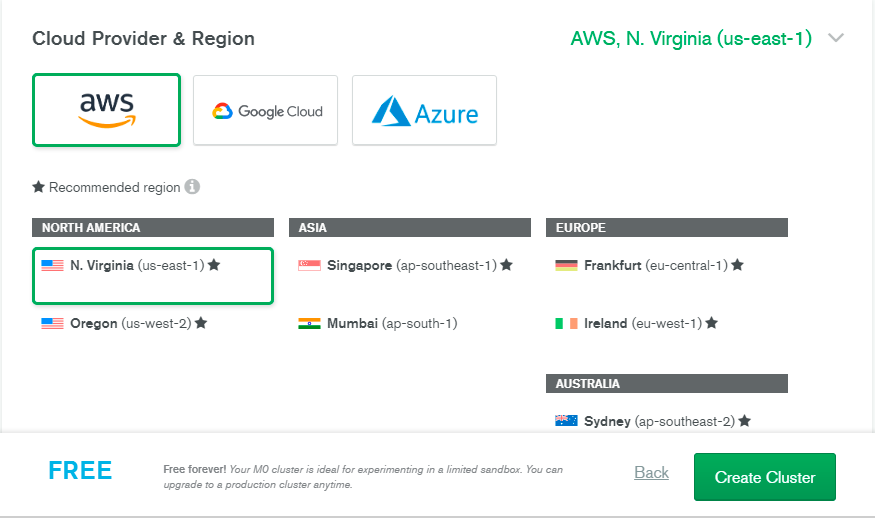875x518 pixels.
Task: Collapse the Cloud Provider & Region chevron
Action: (x=836, y=38)
